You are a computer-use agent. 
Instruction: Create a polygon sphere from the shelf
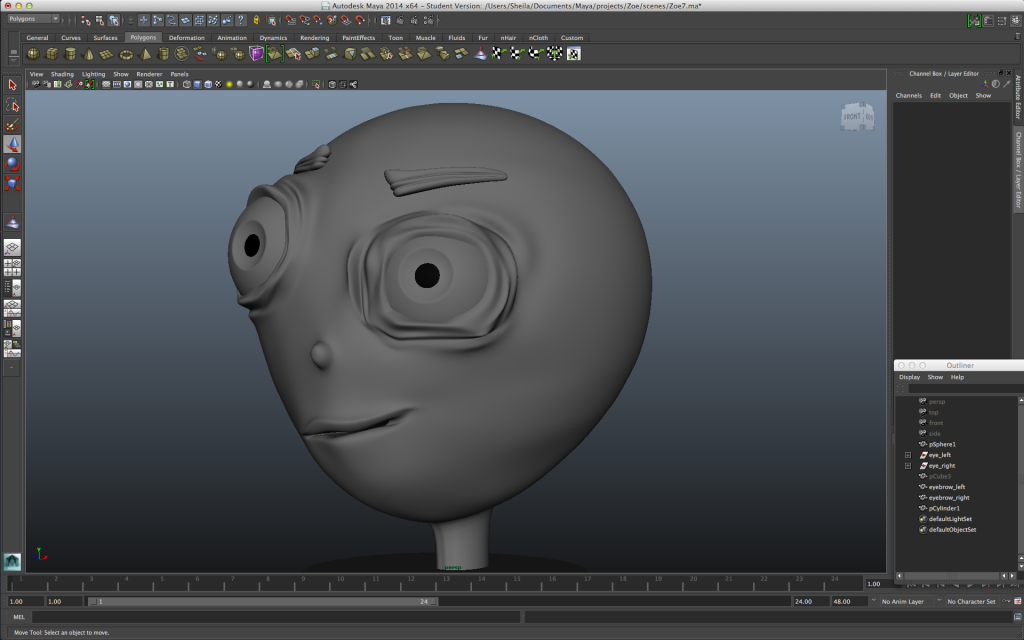click(33, 54)
